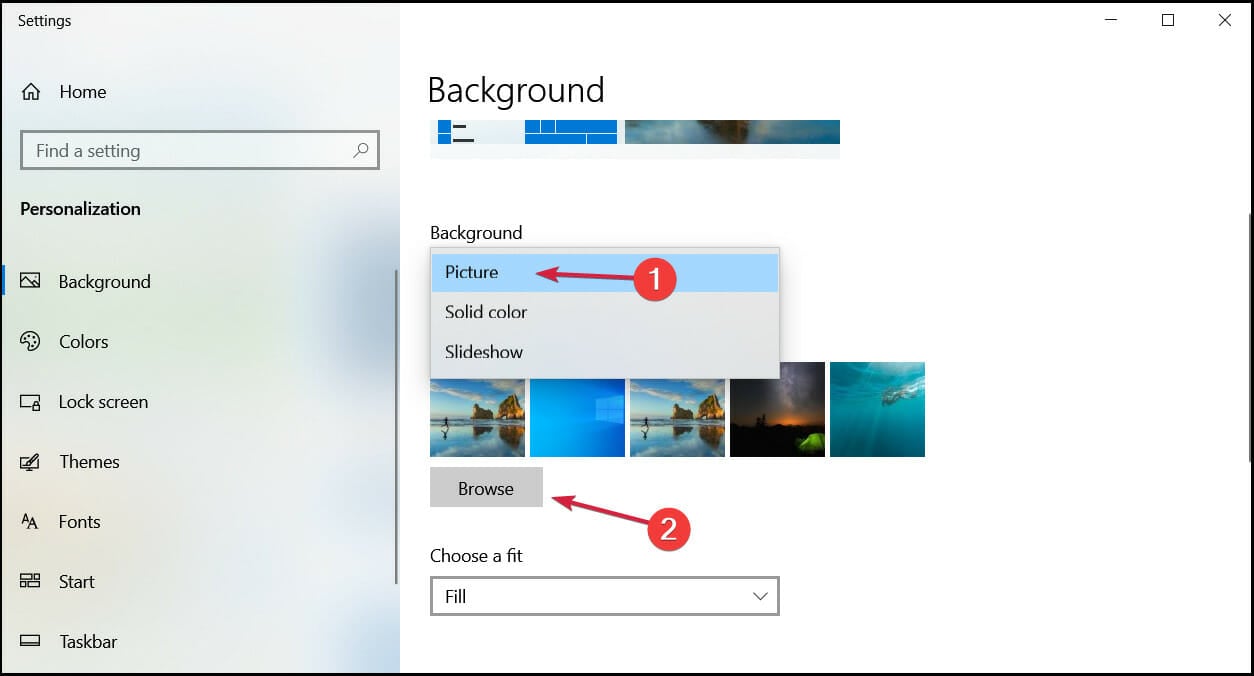This screenshot has width=1254, height=676.
Task: Click the sidebar's vertical scrollbar
Action: tap(396, 425)
